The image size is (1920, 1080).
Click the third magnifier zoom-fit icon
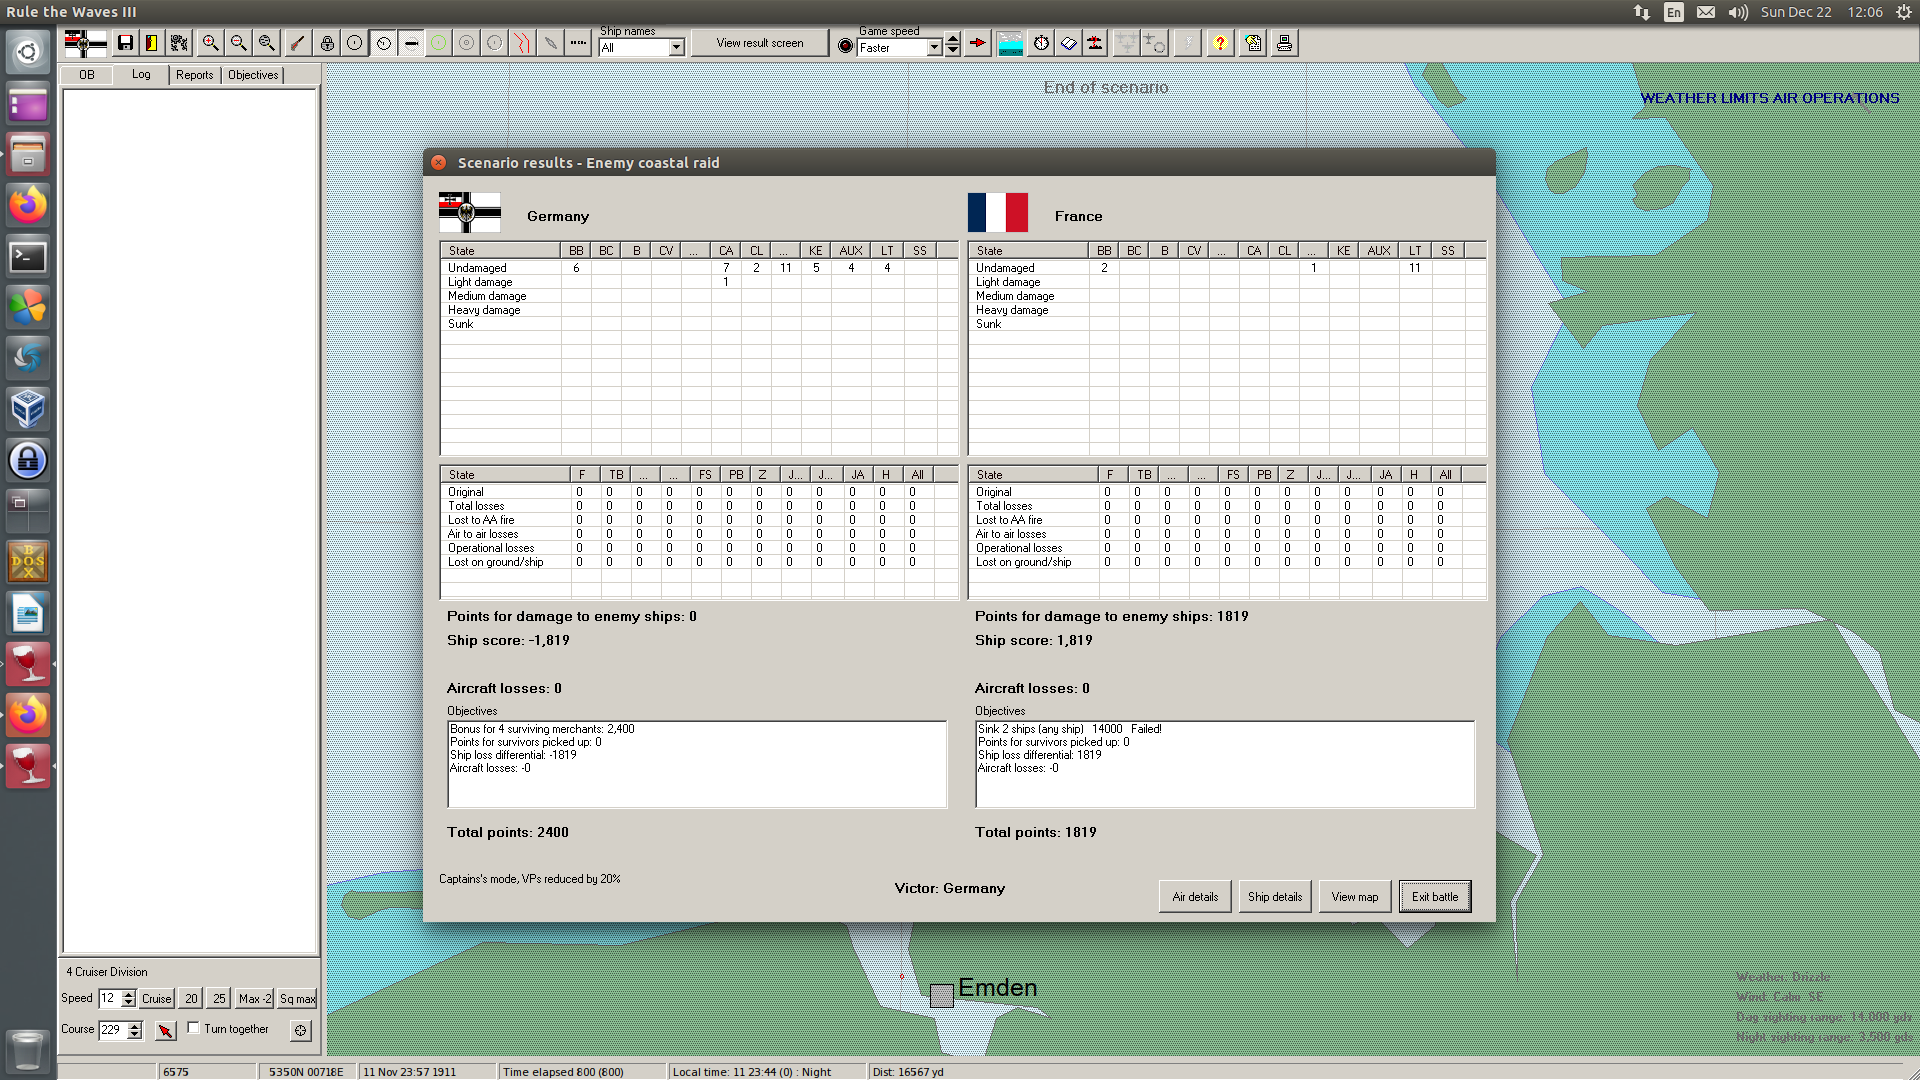coord(266,43)
